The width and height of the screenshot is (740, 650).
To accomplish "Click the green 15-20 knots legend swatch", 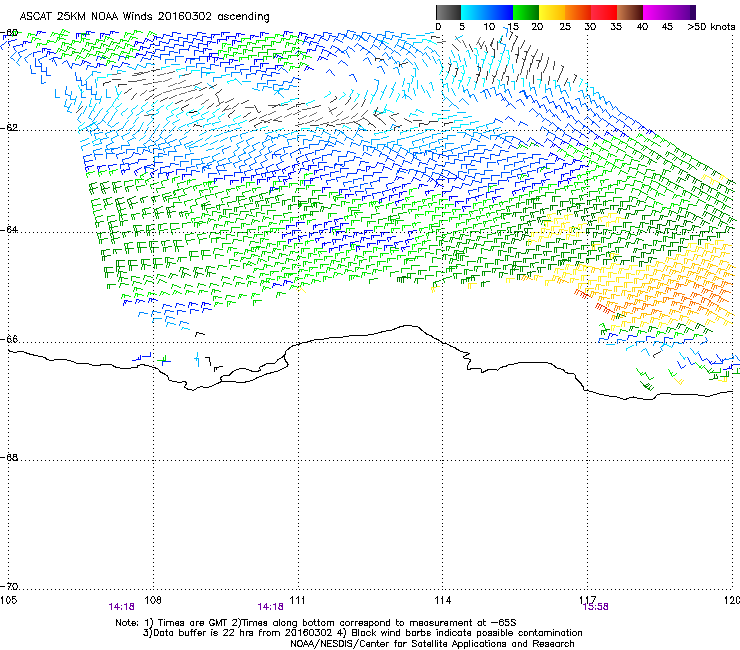I will [526, 12].
